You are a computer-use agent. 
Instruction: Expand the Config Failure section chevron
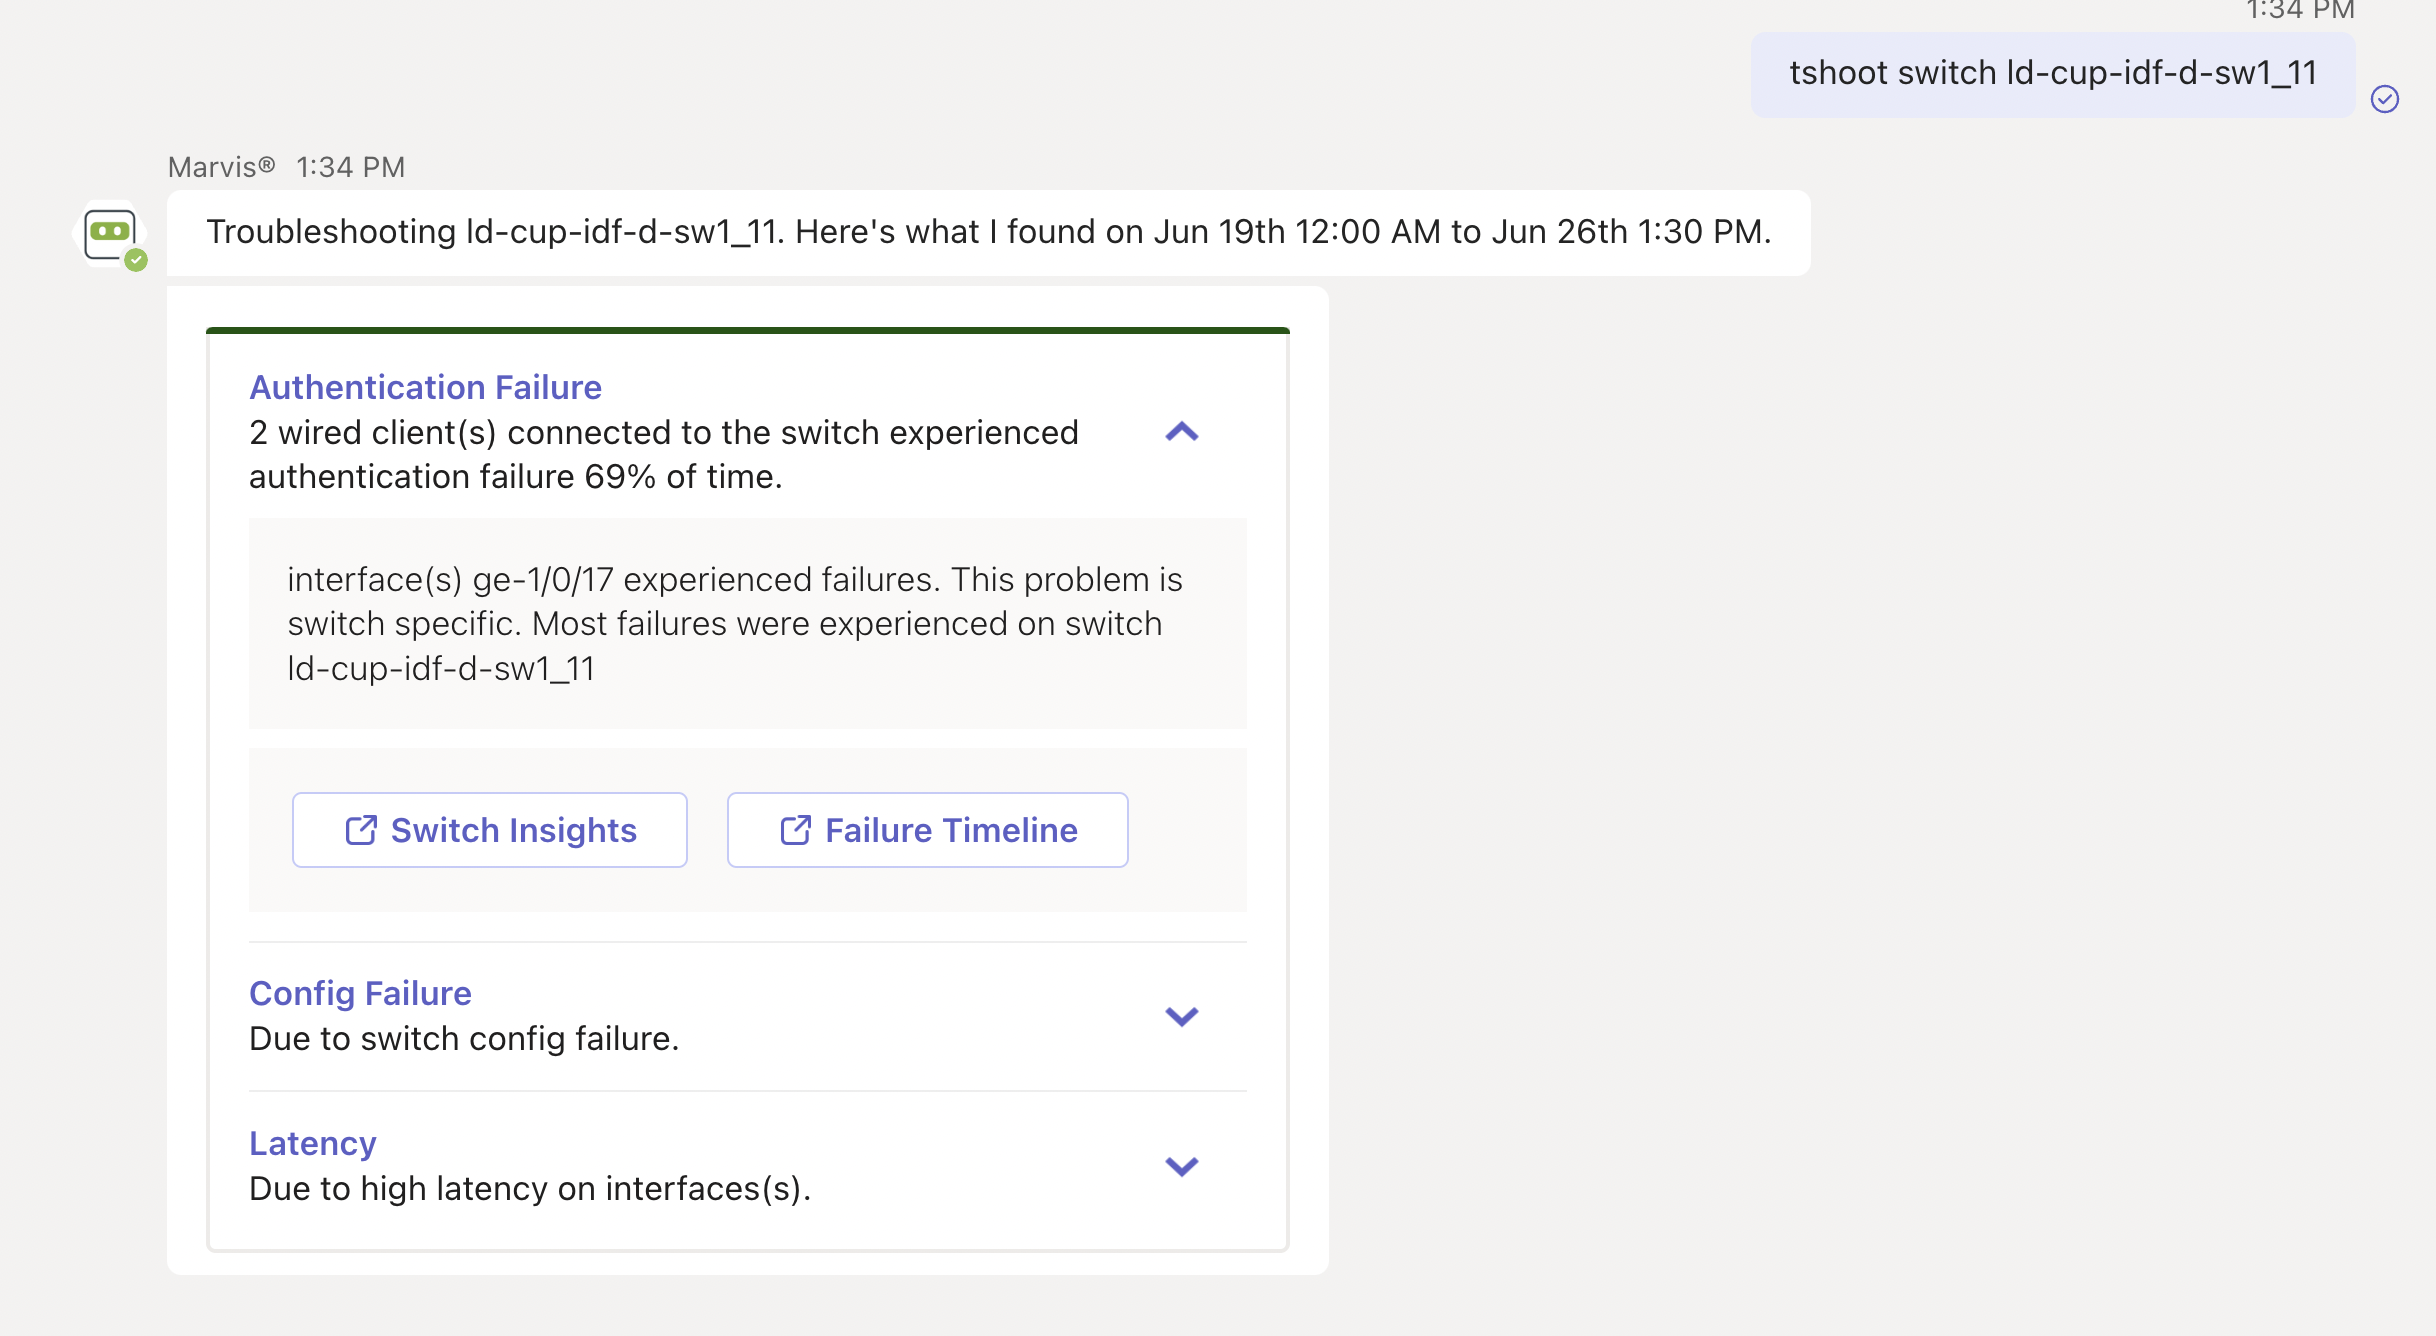pyautogui.click(x=1181, y=1016)
